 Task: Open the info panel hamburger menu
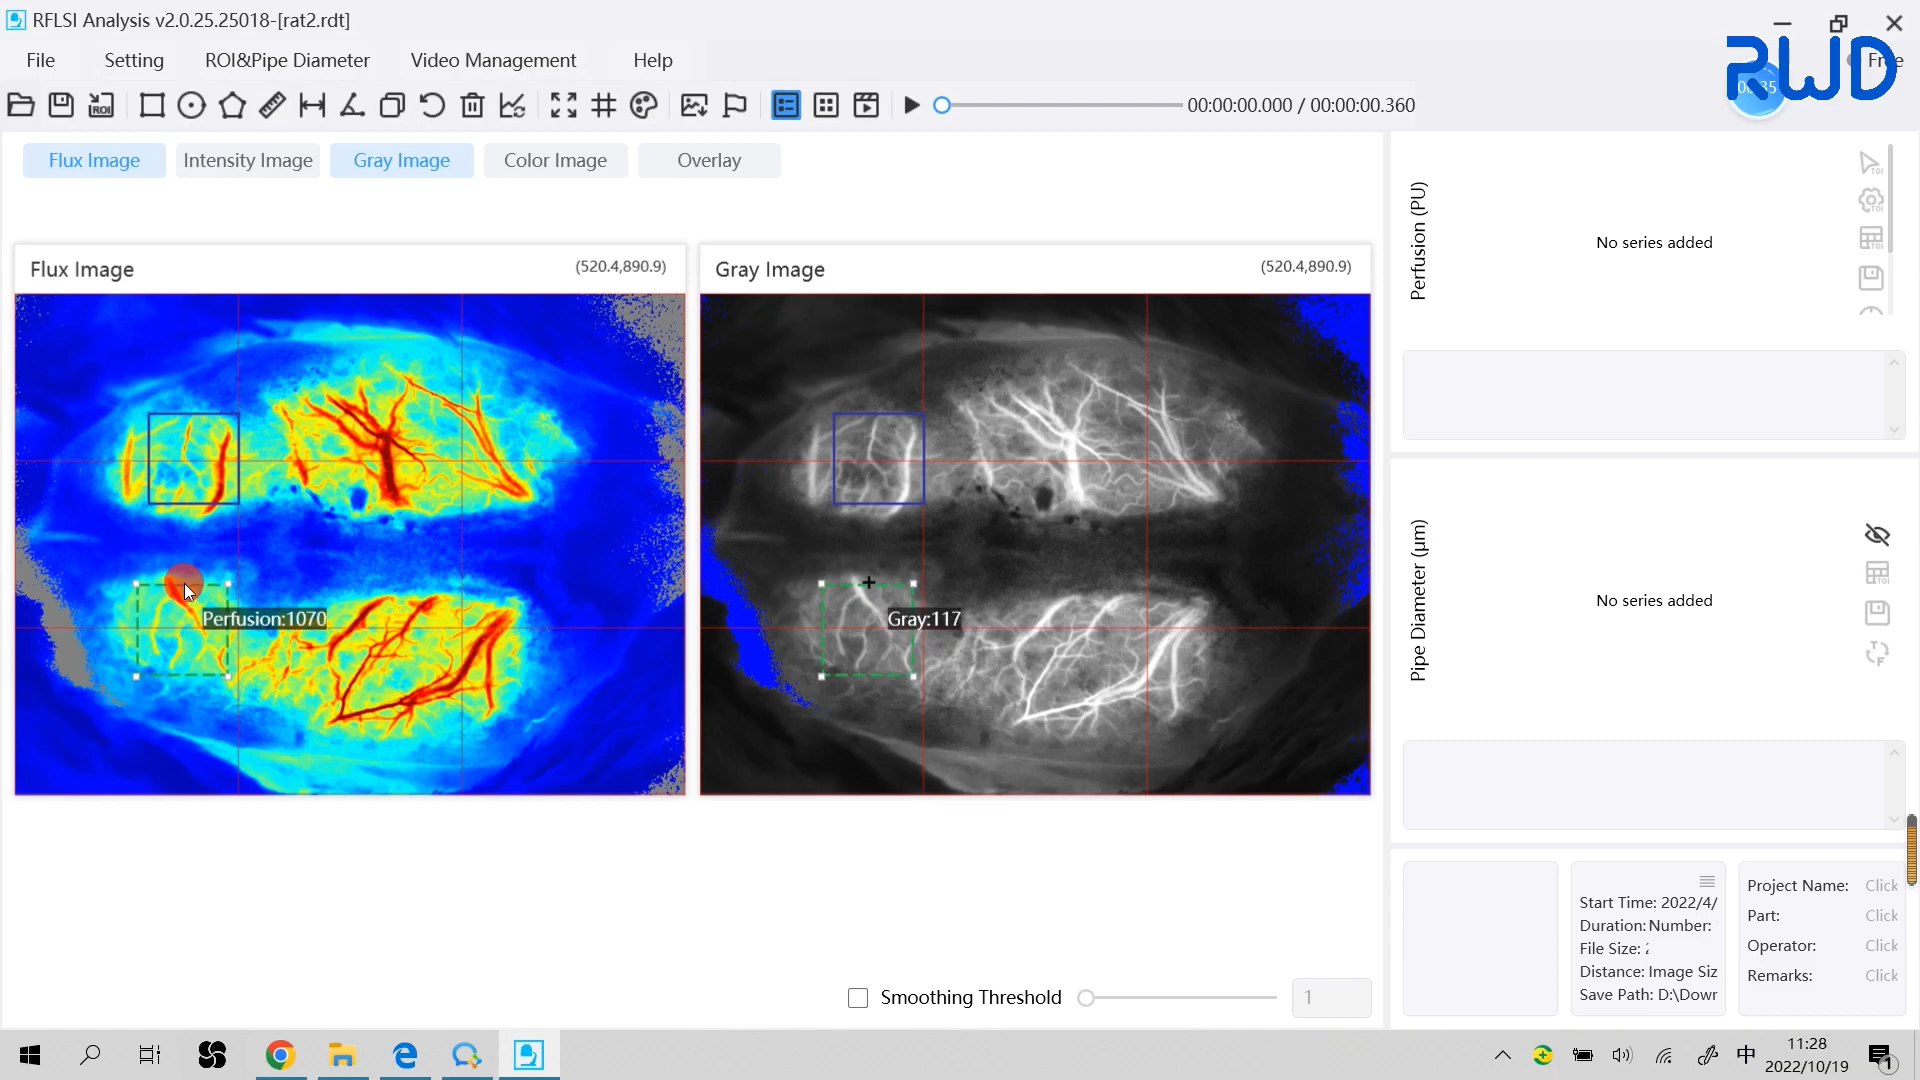click(1706, 881)
